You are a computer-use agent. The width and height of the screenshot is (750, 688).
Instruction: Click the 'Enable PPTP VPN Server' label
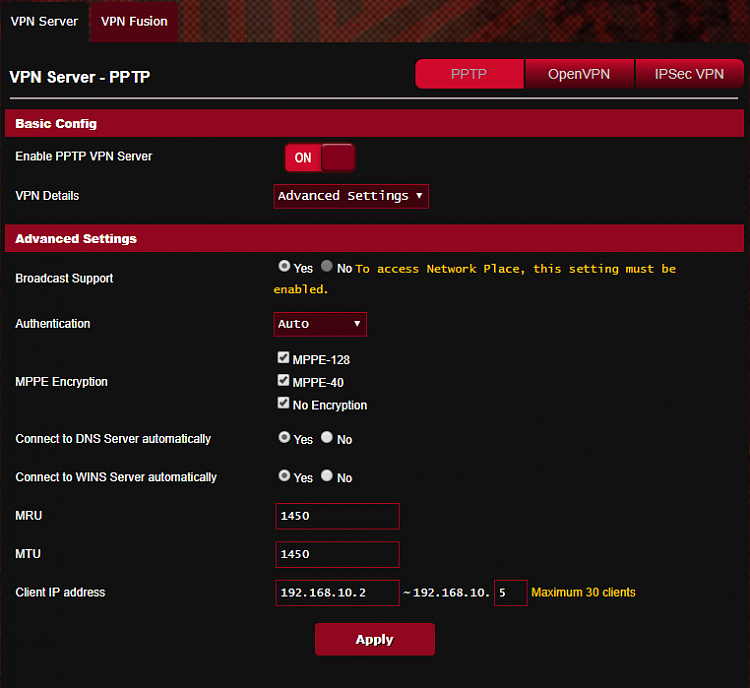(x=84, y=156)
